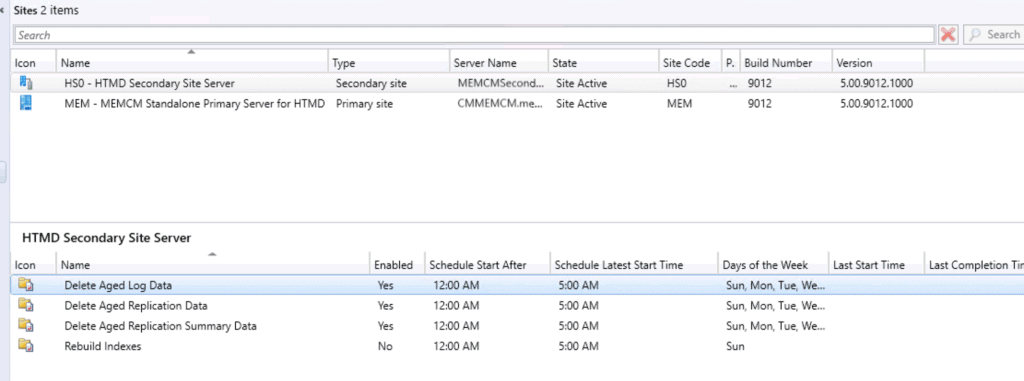This screenshot has height=381, width=1024.
Task: Click server name CMMEMCM.me... cell
Action: tap(500, 103)
